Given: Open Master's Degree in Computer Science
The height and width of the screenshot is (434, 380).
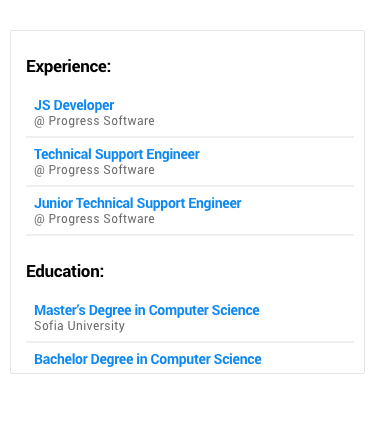Looking at the screenshot, I should [x=147, y=310].
